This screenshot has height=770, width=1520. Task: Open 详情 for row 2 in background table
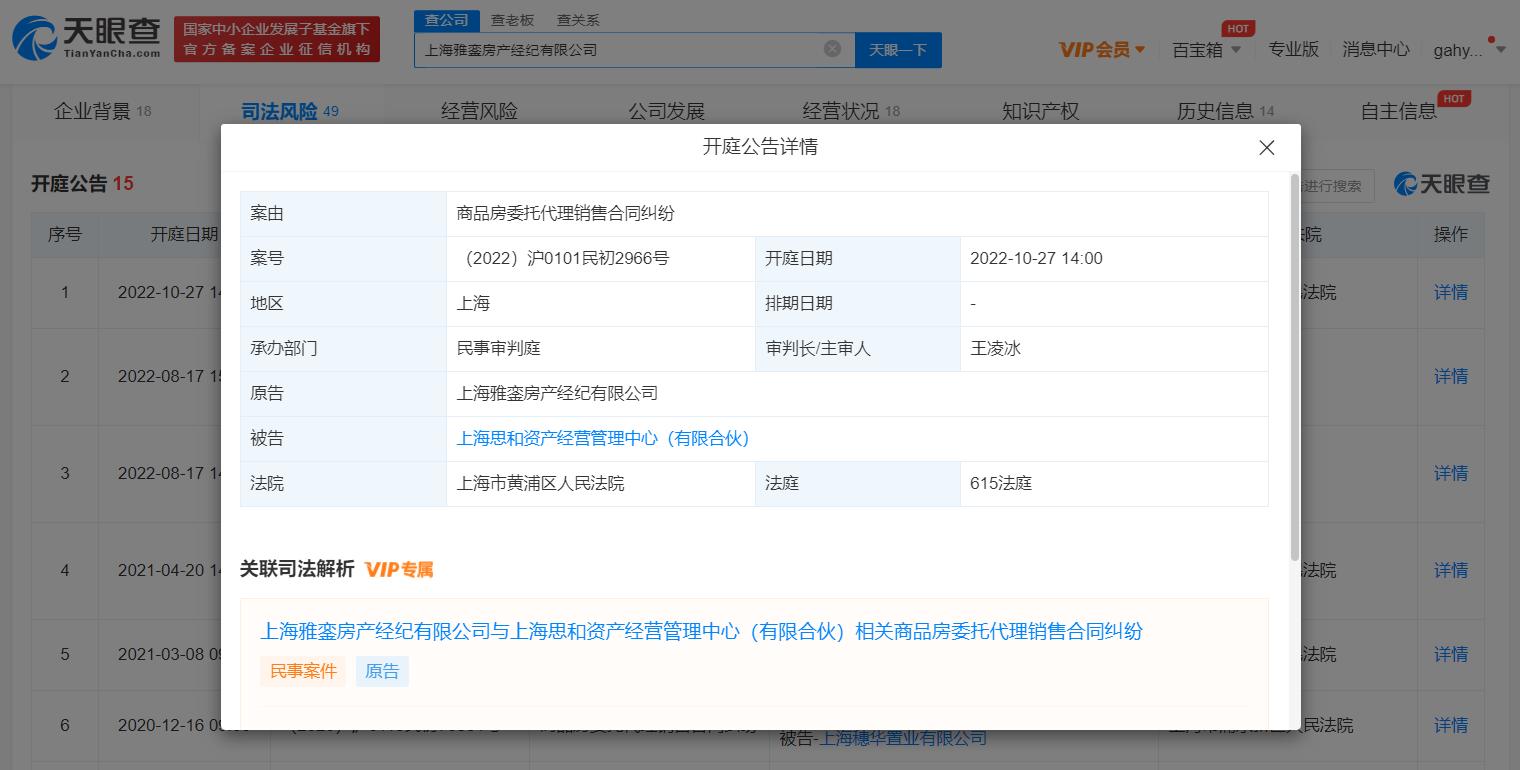coord(1451,376)
